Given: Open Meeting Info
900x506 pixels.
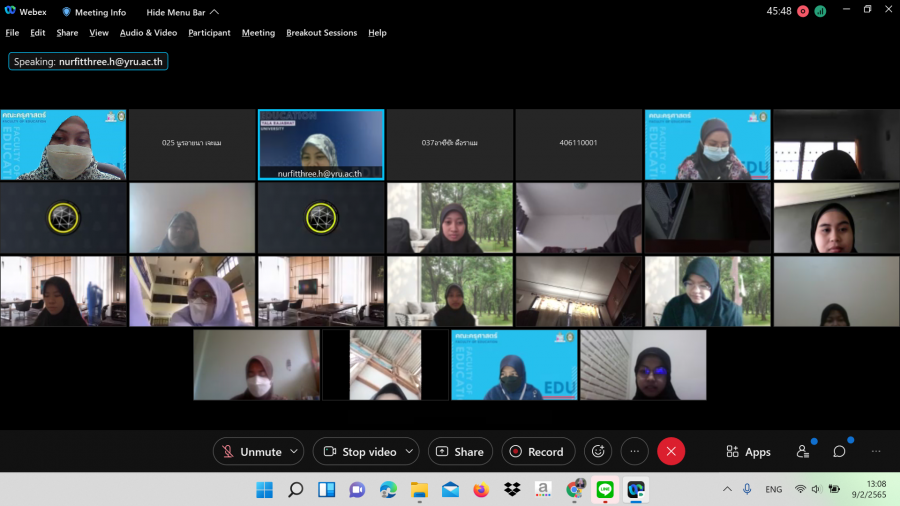Looking at the screenshot, I should click(95, 12).
